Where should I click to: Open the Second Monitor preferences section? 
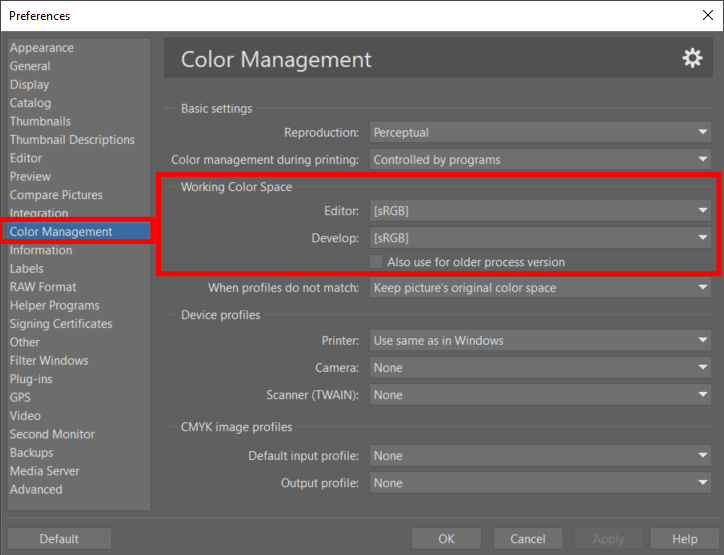tap(52, 434)
